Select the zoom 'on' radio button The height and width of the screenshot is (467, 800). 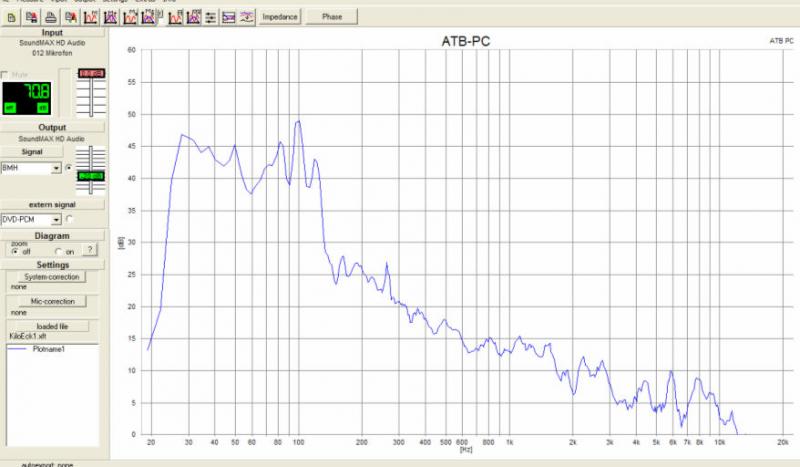[x=58, y=252]
